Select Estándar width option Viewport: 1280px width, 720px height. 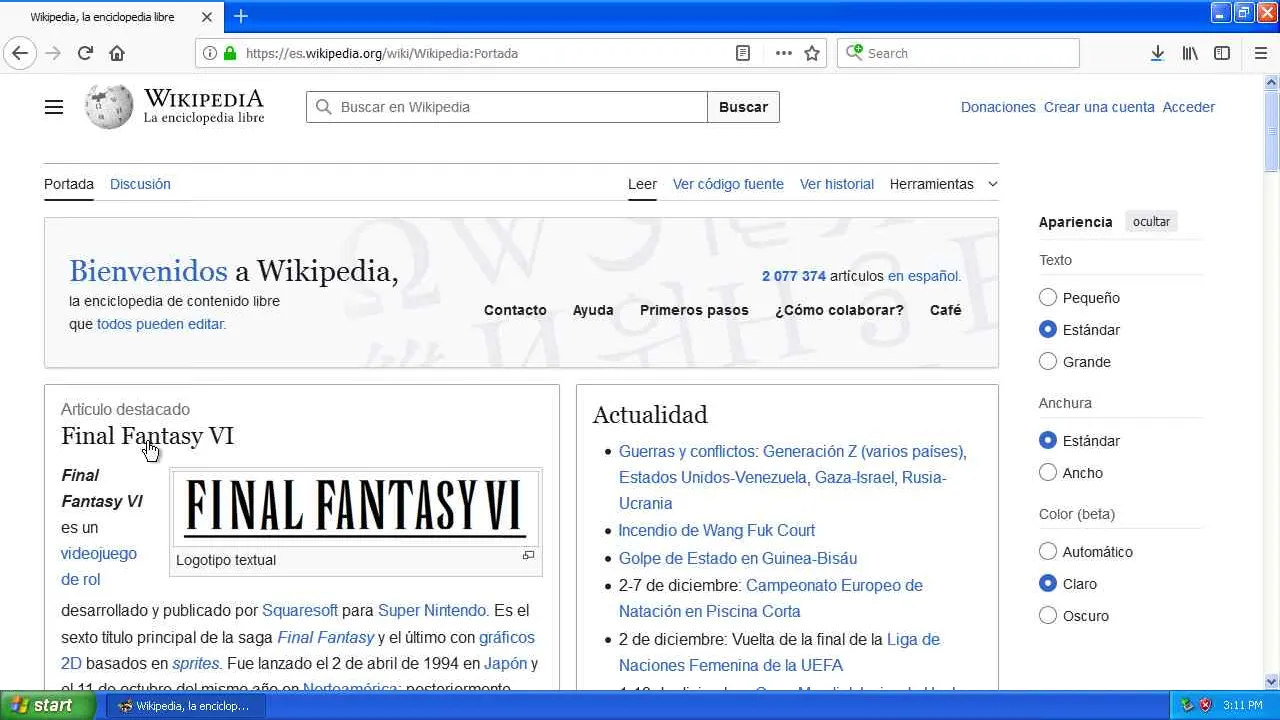1048,440
